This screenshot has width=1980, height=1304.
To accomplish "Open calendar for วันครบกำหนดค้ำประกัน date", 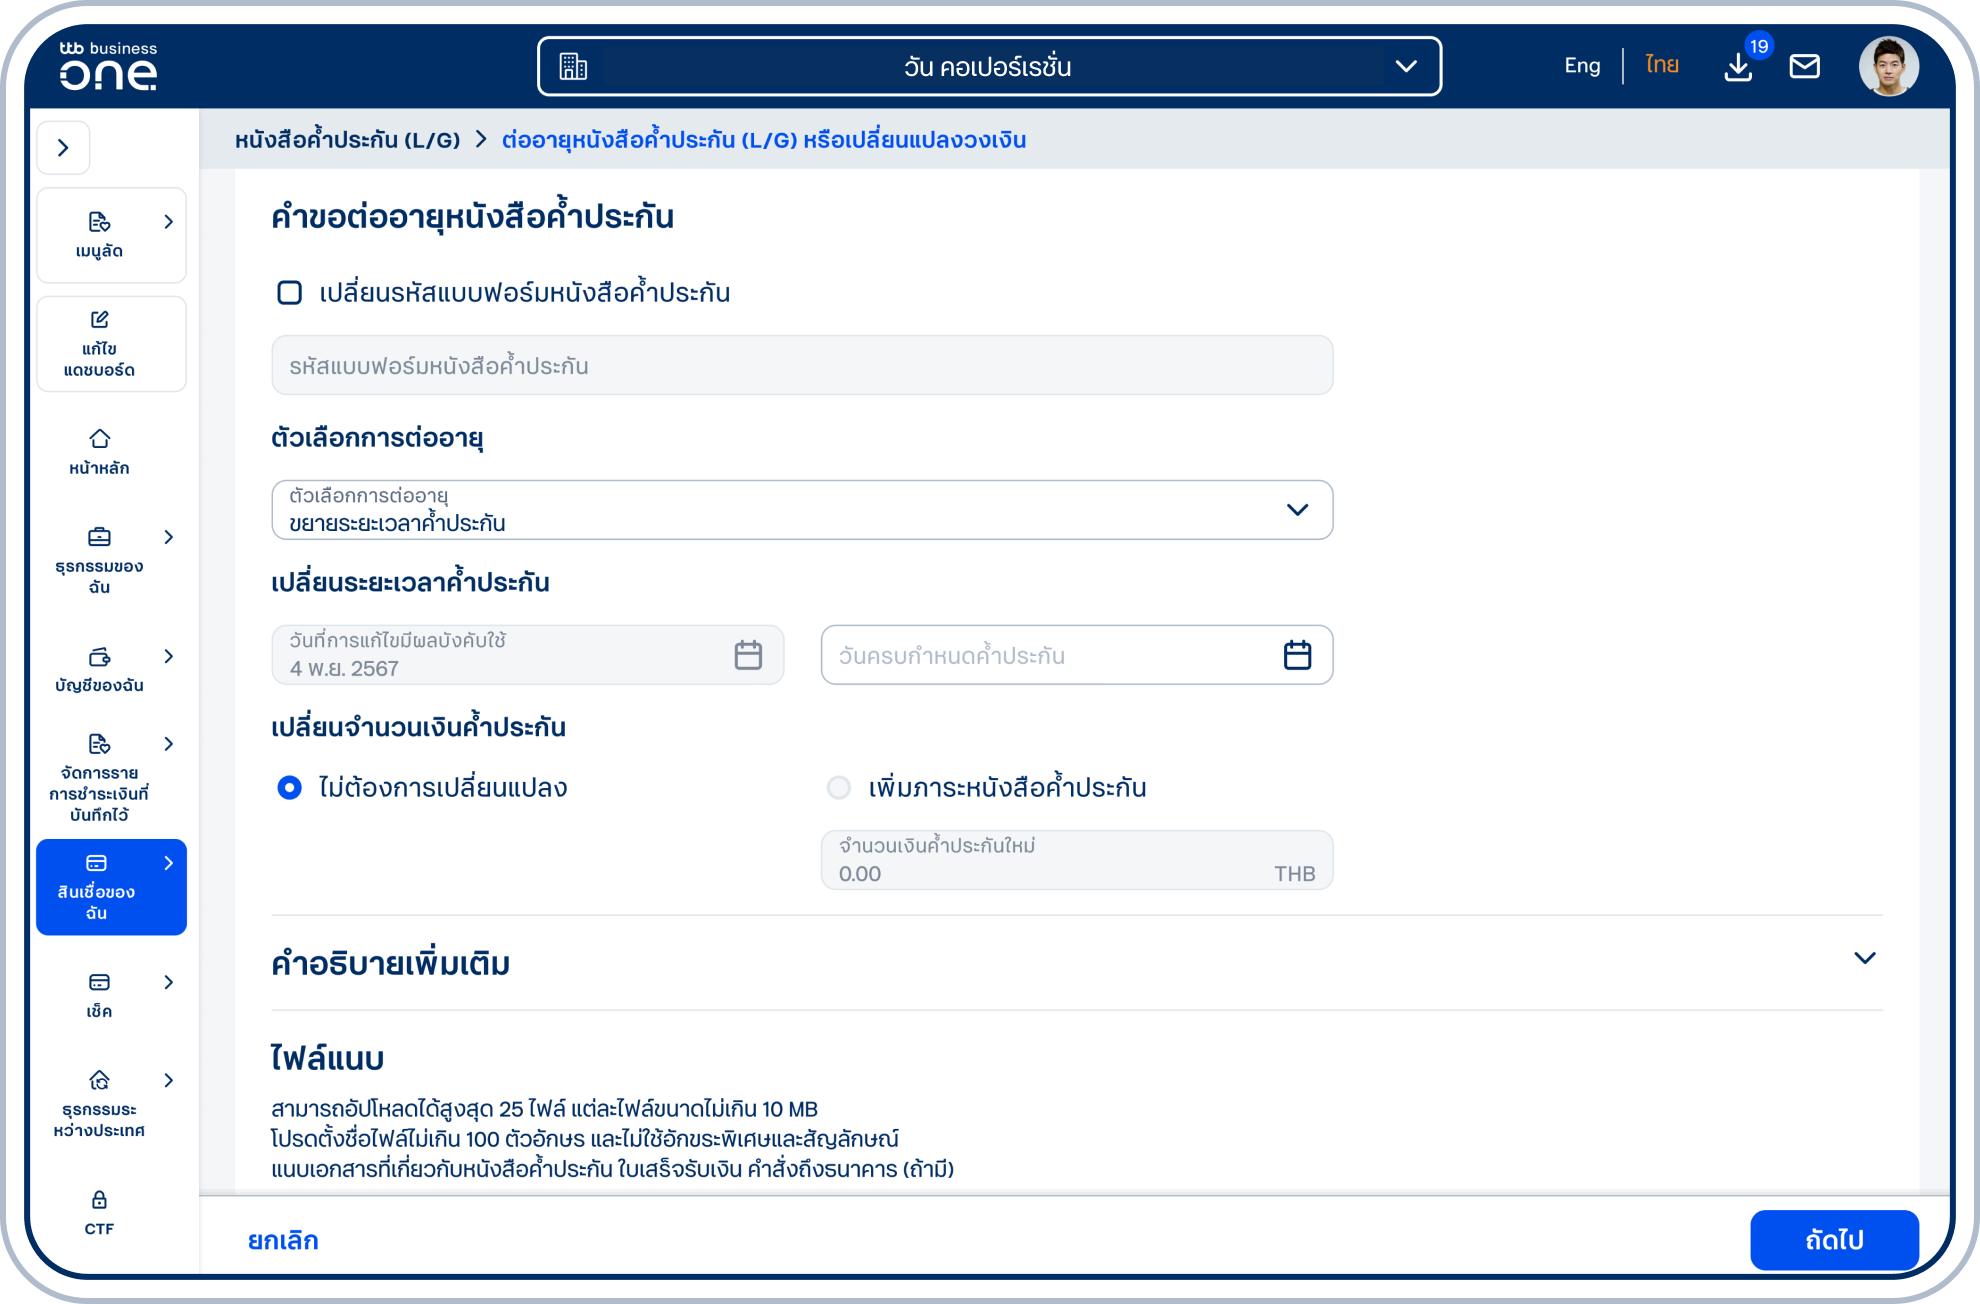I will point(1297,655).
